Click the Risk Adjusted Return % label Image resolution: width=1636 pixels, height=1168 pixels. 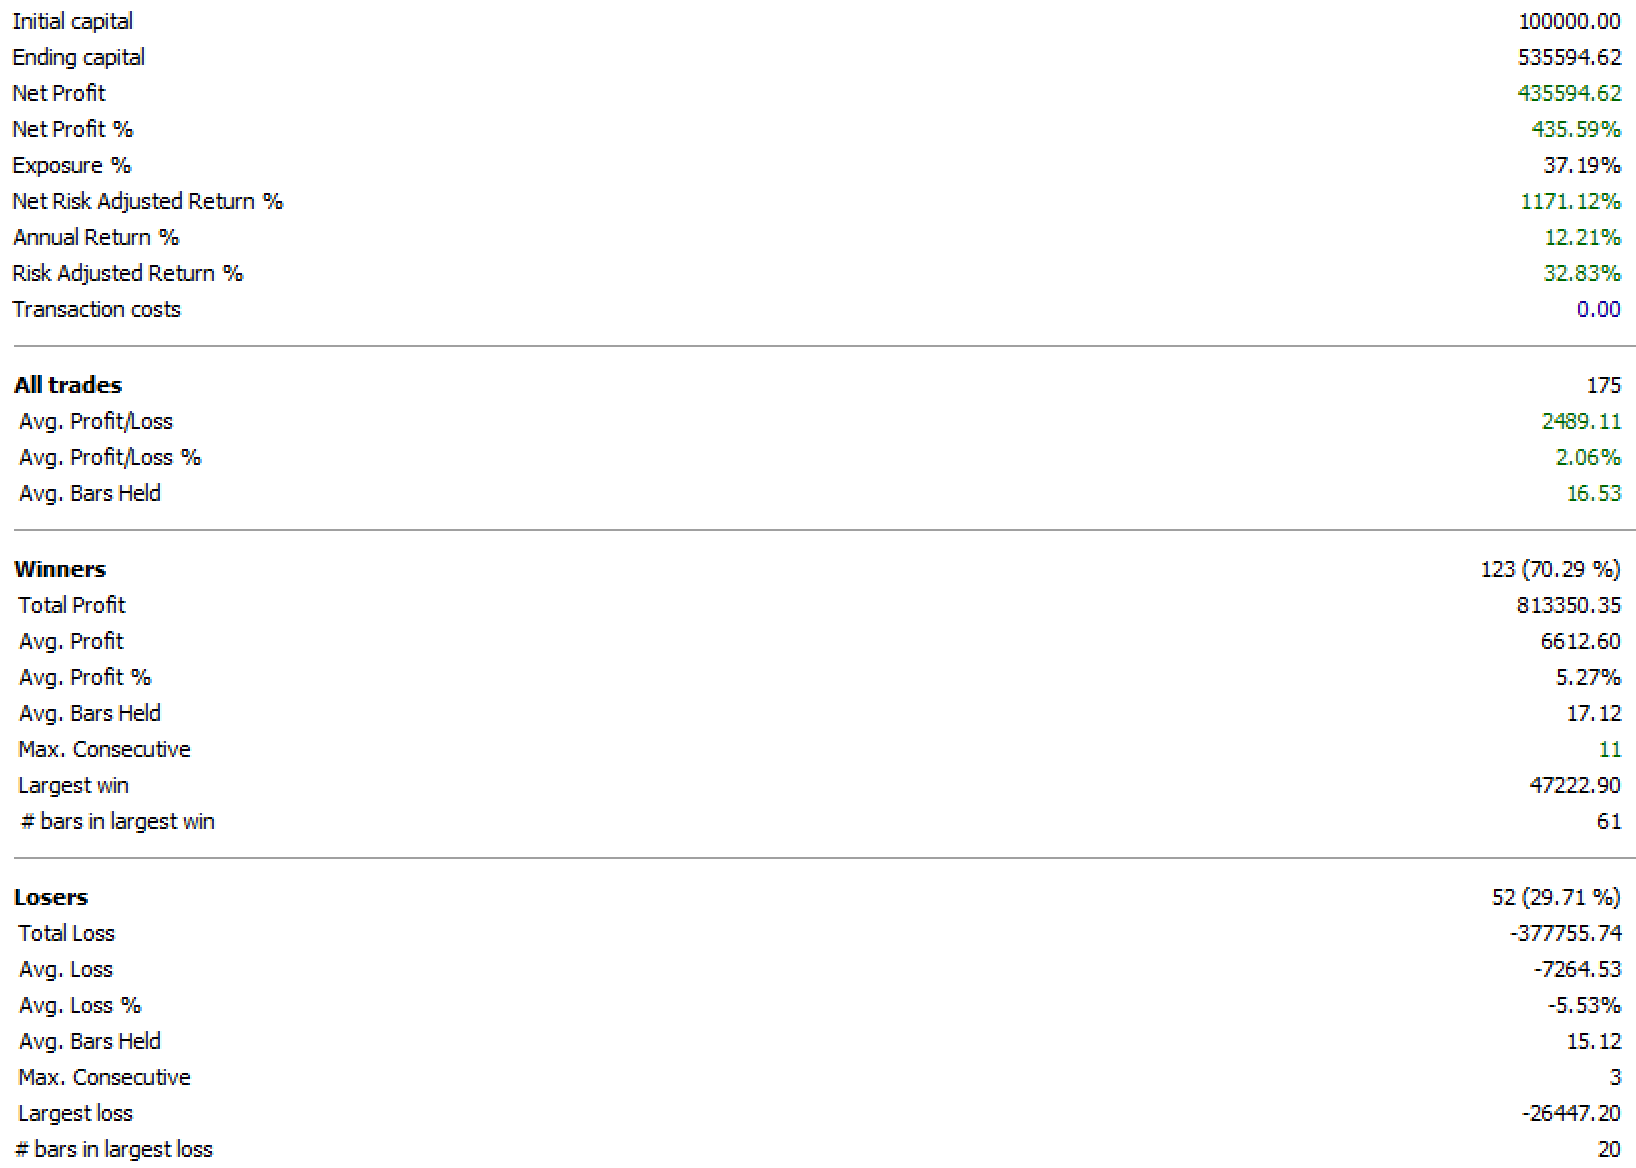(x=127, y=273)
